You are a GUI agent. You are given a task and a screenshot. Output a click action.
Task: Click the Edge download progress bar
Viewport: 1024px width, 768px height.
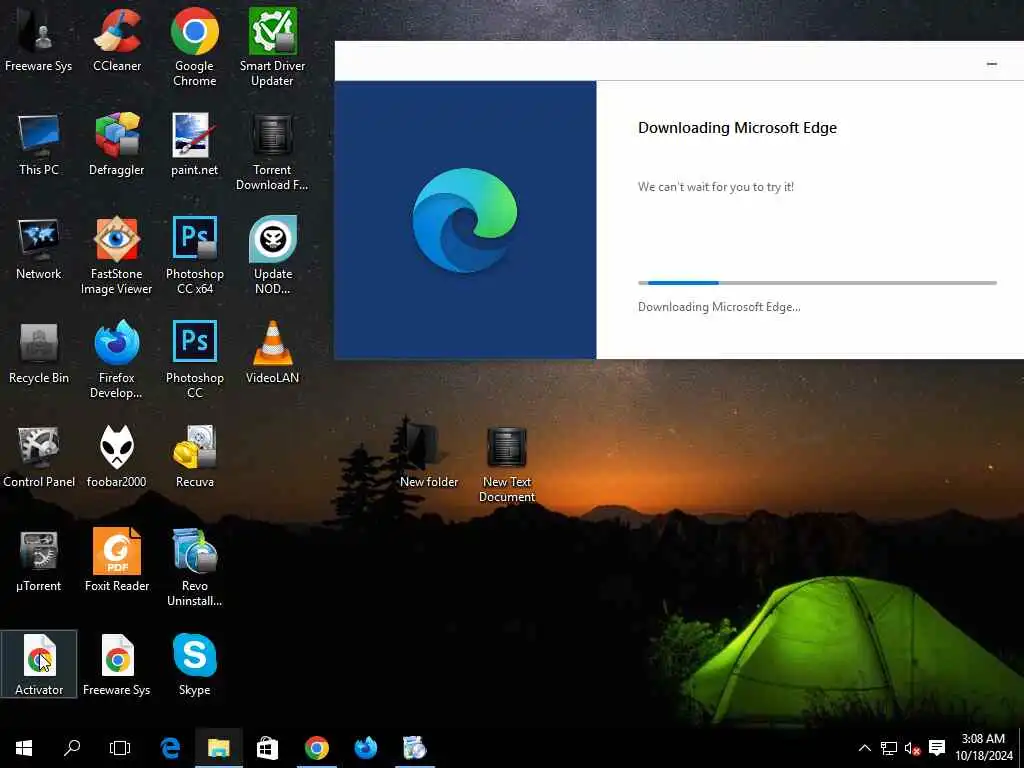(817, 283)
